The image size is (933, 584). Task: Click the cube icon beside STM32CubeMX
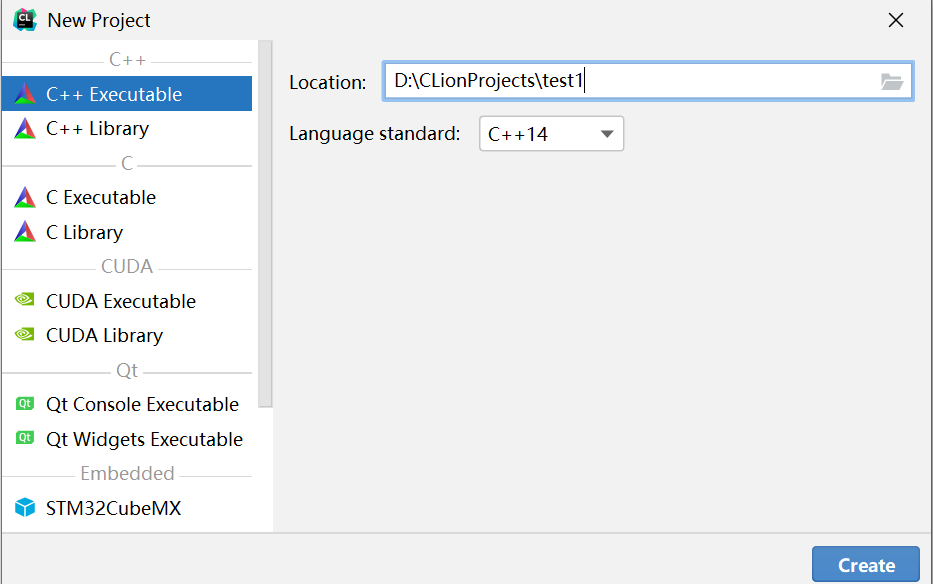pos(25,508)
